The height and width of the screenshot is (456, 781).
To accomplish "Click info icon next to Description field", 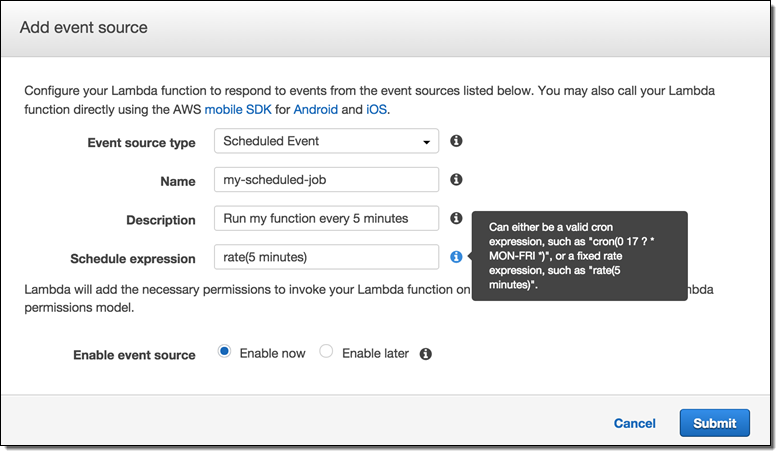I will point(456,218).
